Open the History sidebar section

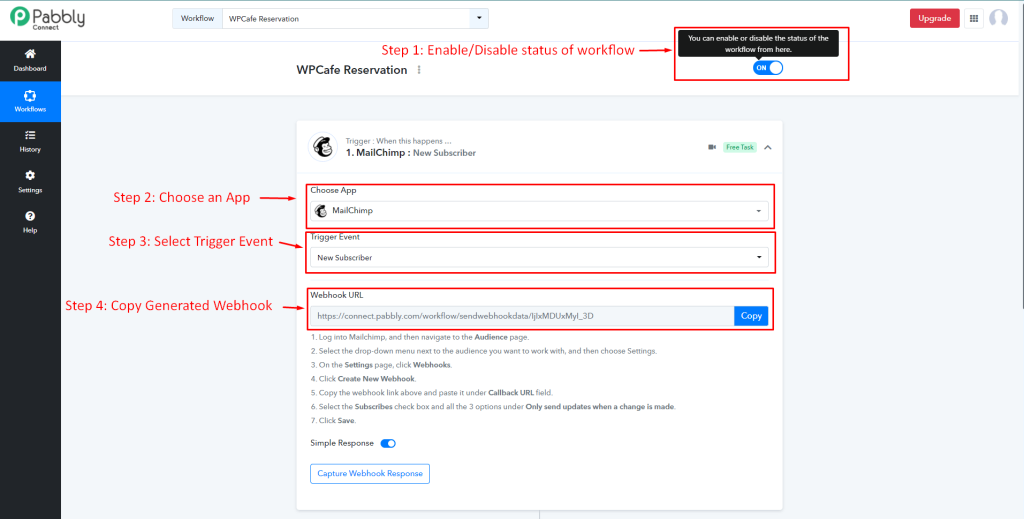30,141
